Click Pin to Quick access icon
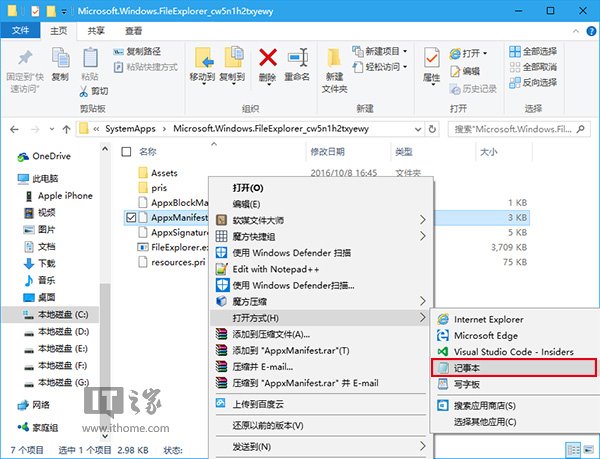The width and height of the screenshot is (600, 459). (x=25, y=58)
